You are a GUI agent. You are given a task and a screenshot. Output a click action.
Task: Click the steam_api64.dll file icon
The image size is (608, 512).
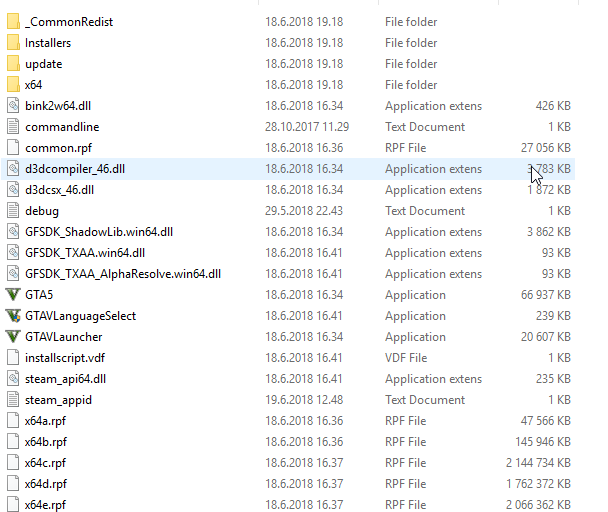pyautogui.click(x=13, y=379)
